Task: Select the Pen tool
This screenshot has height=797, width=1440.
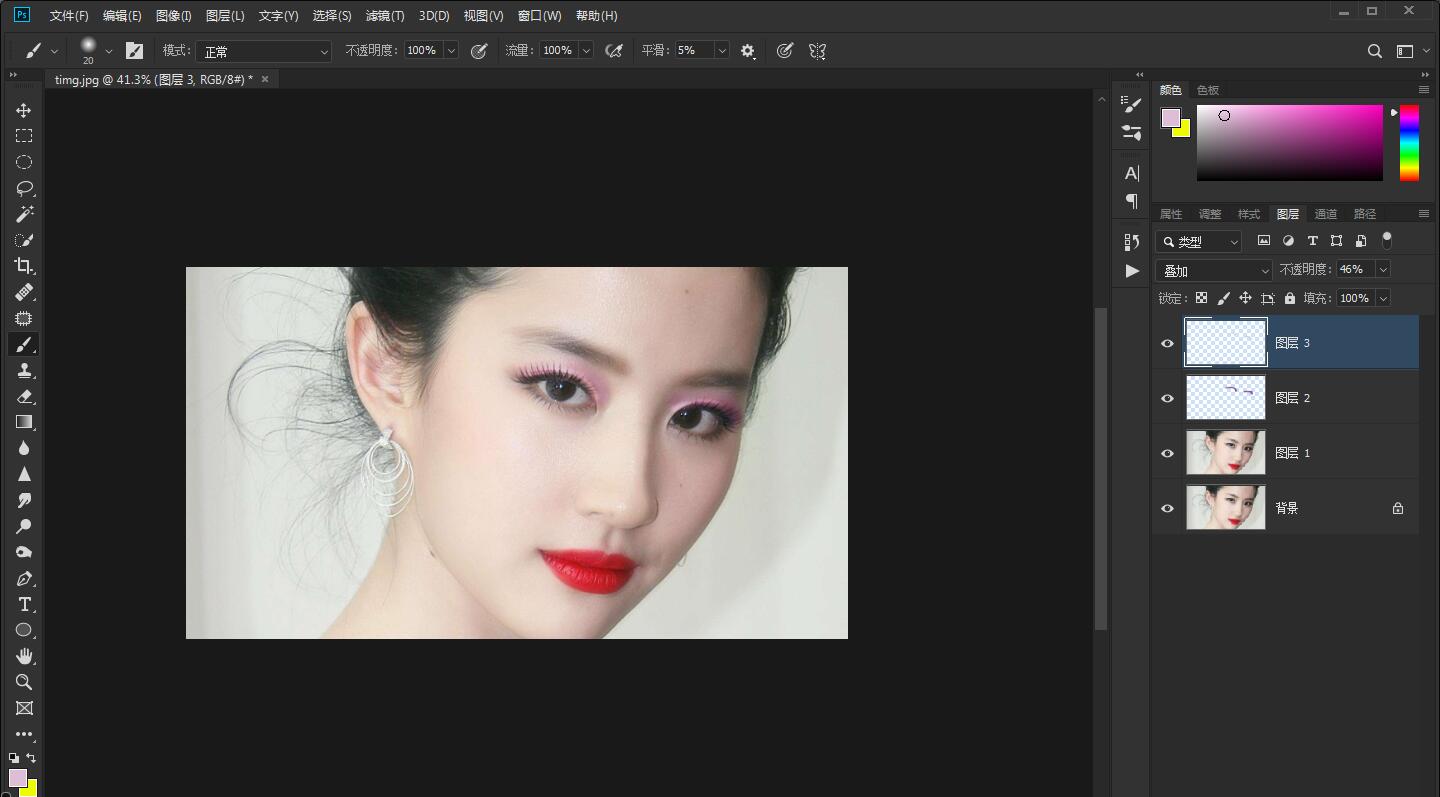Action: click(24, 578)
